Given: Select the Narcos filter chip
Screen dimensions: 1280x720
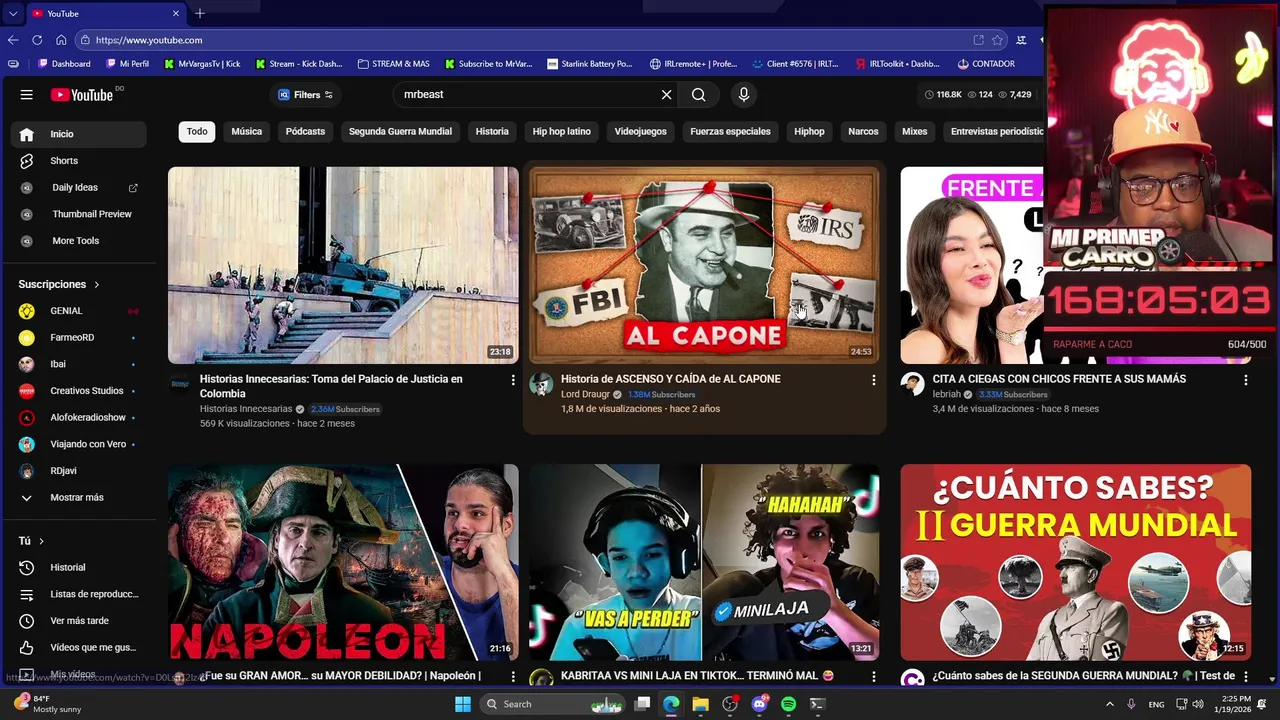Looking at the screenshot, I should click(x=863, y=131).
